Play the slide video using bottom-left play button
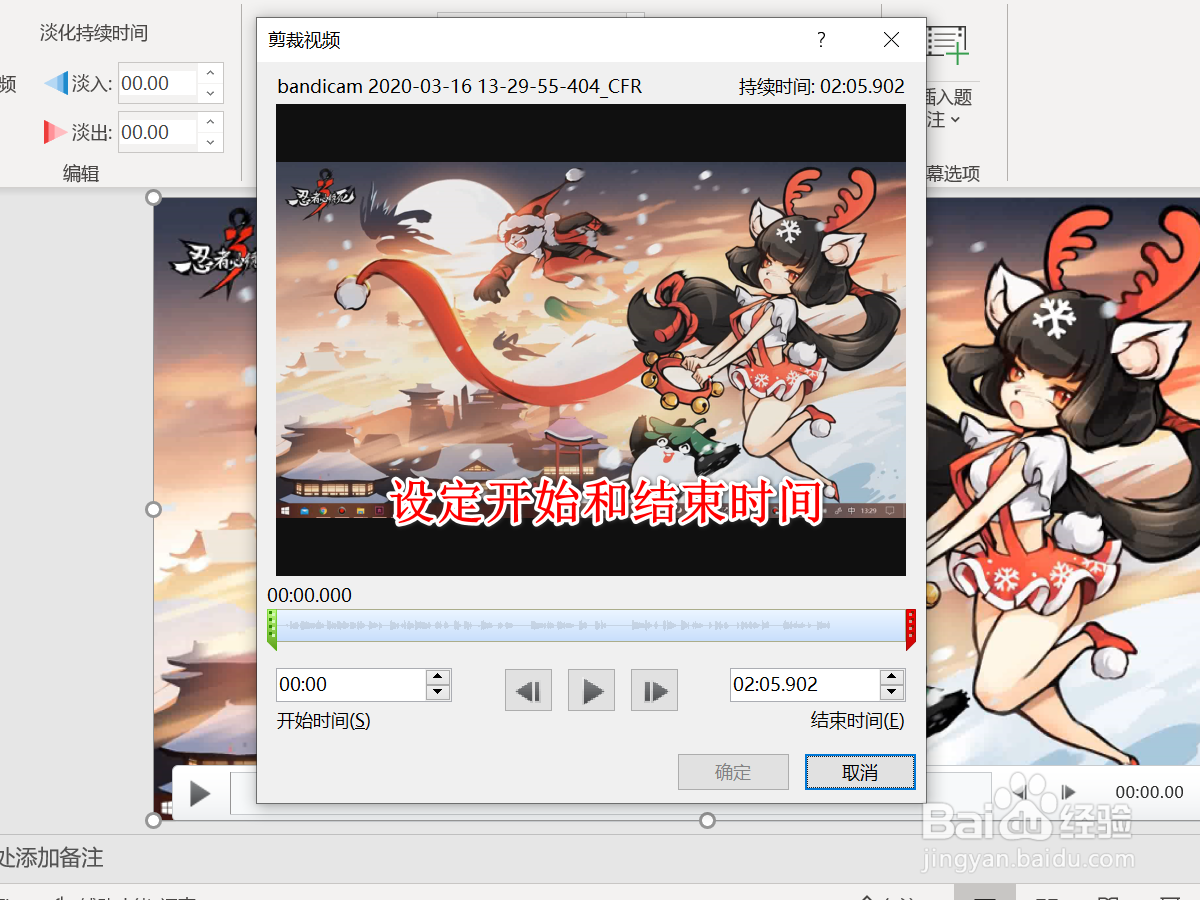 coord(200,794)
